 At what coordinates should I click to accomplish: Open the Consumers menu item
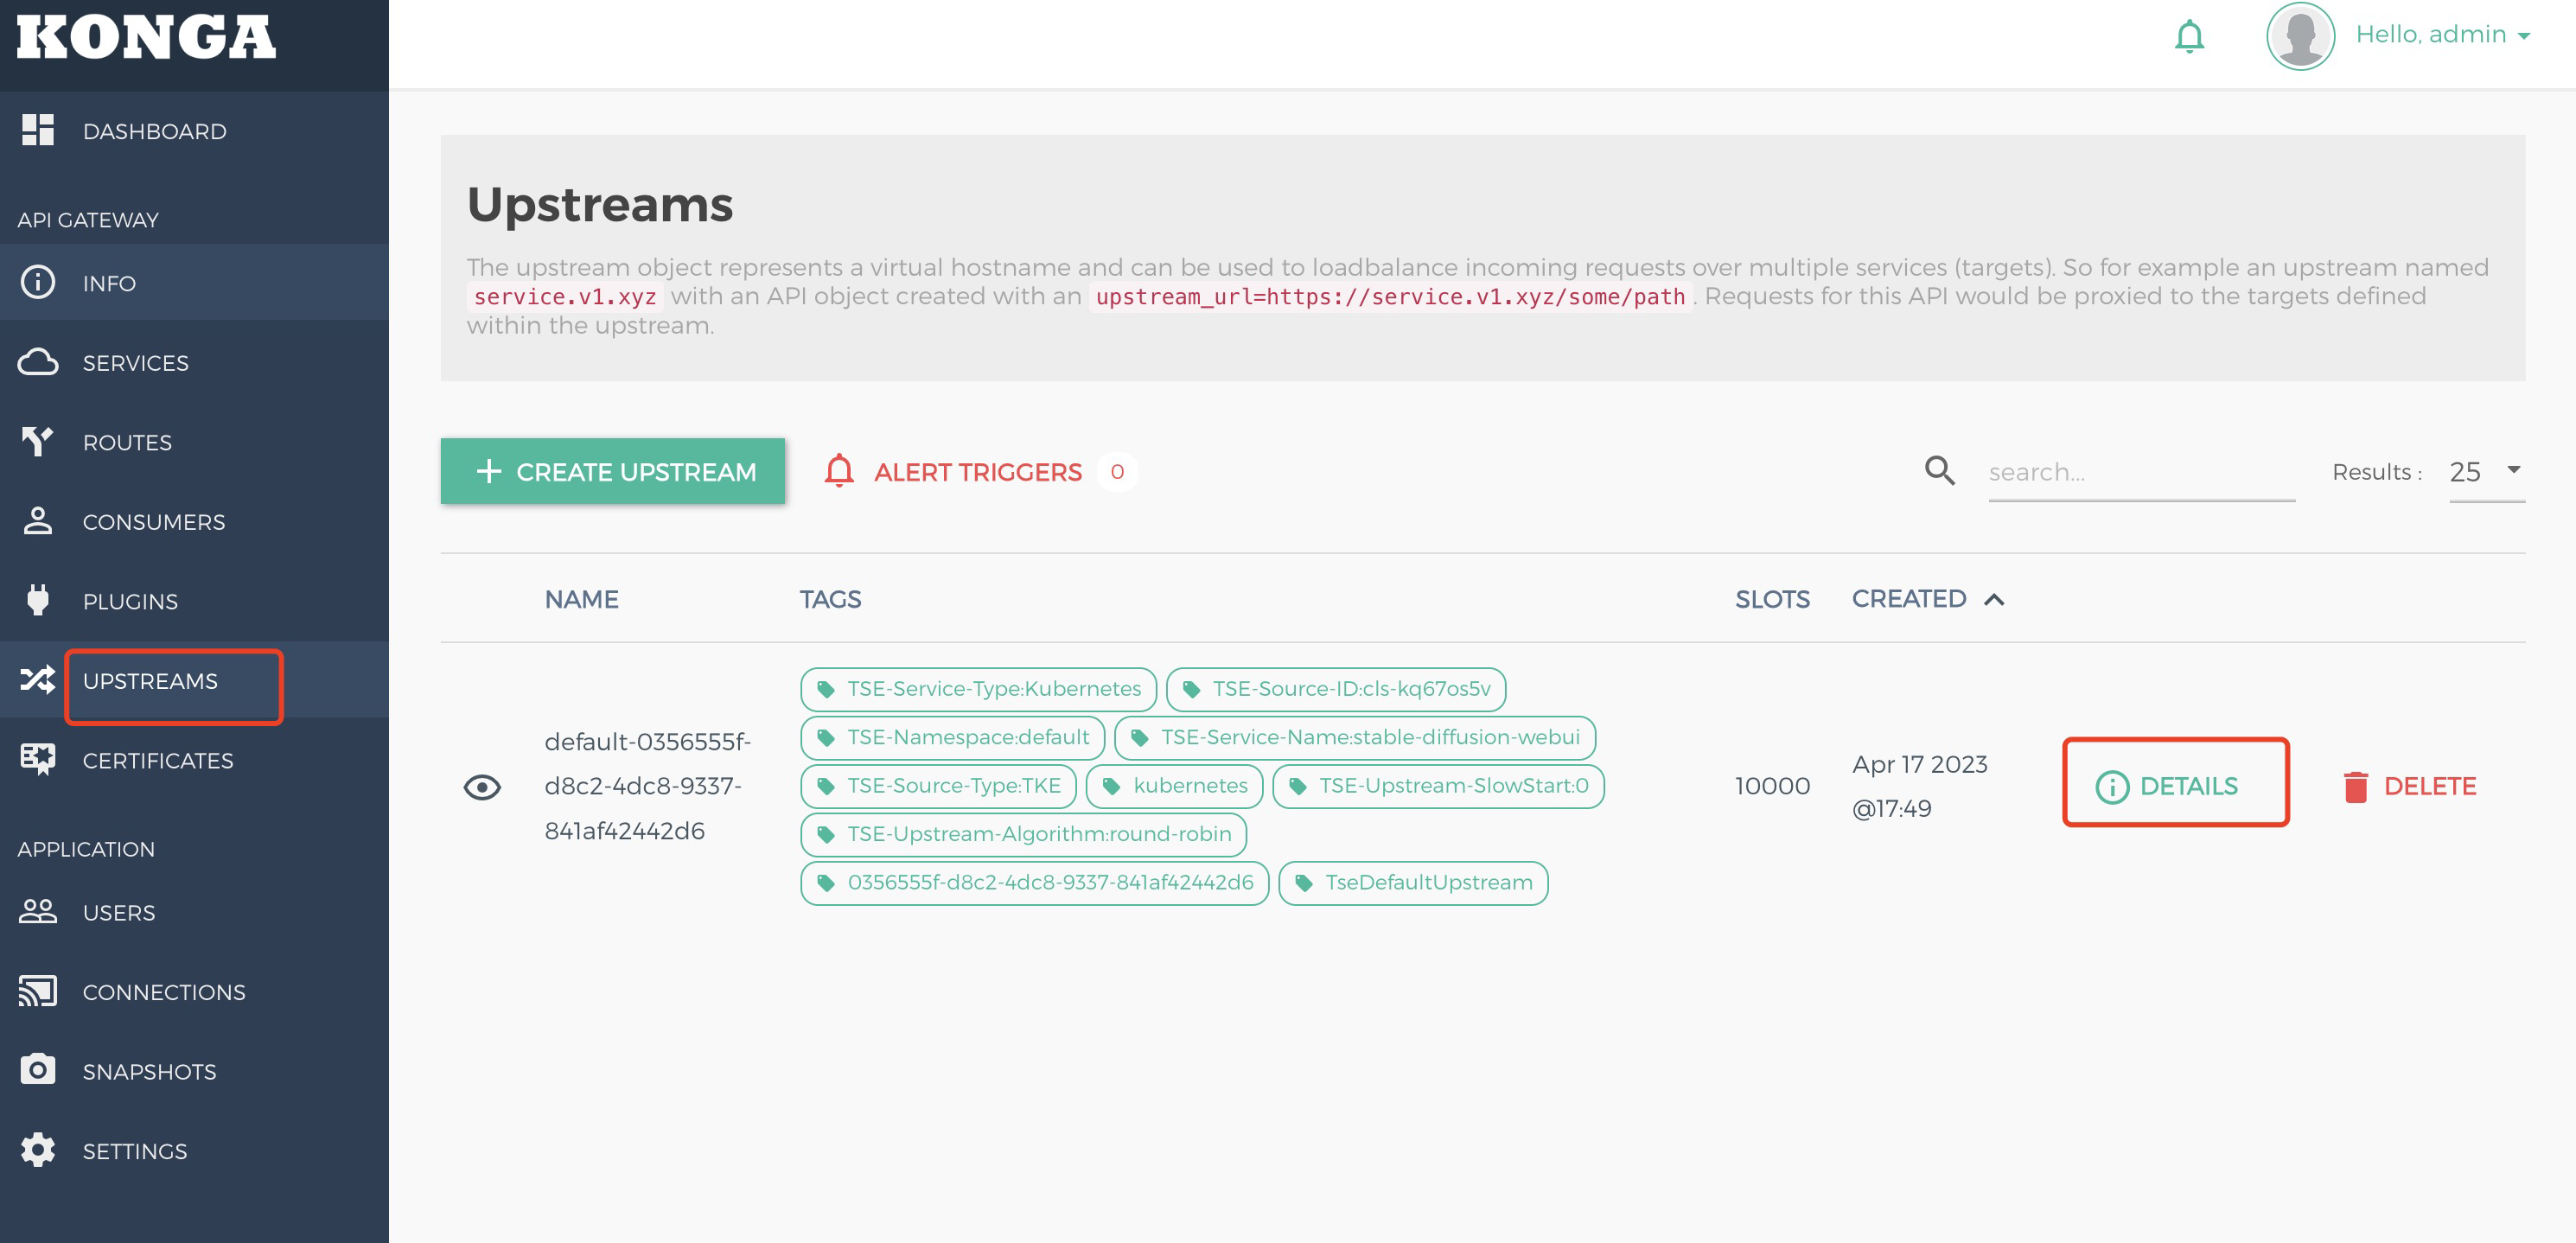point(153,522)
